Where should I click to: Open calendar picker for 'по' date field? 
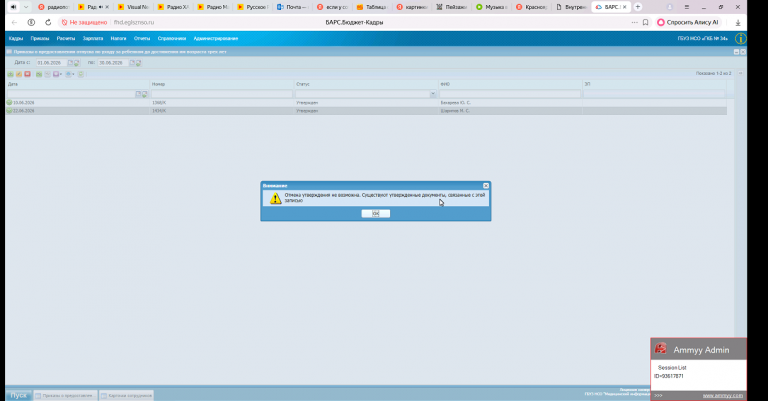(x=132, y=63)
